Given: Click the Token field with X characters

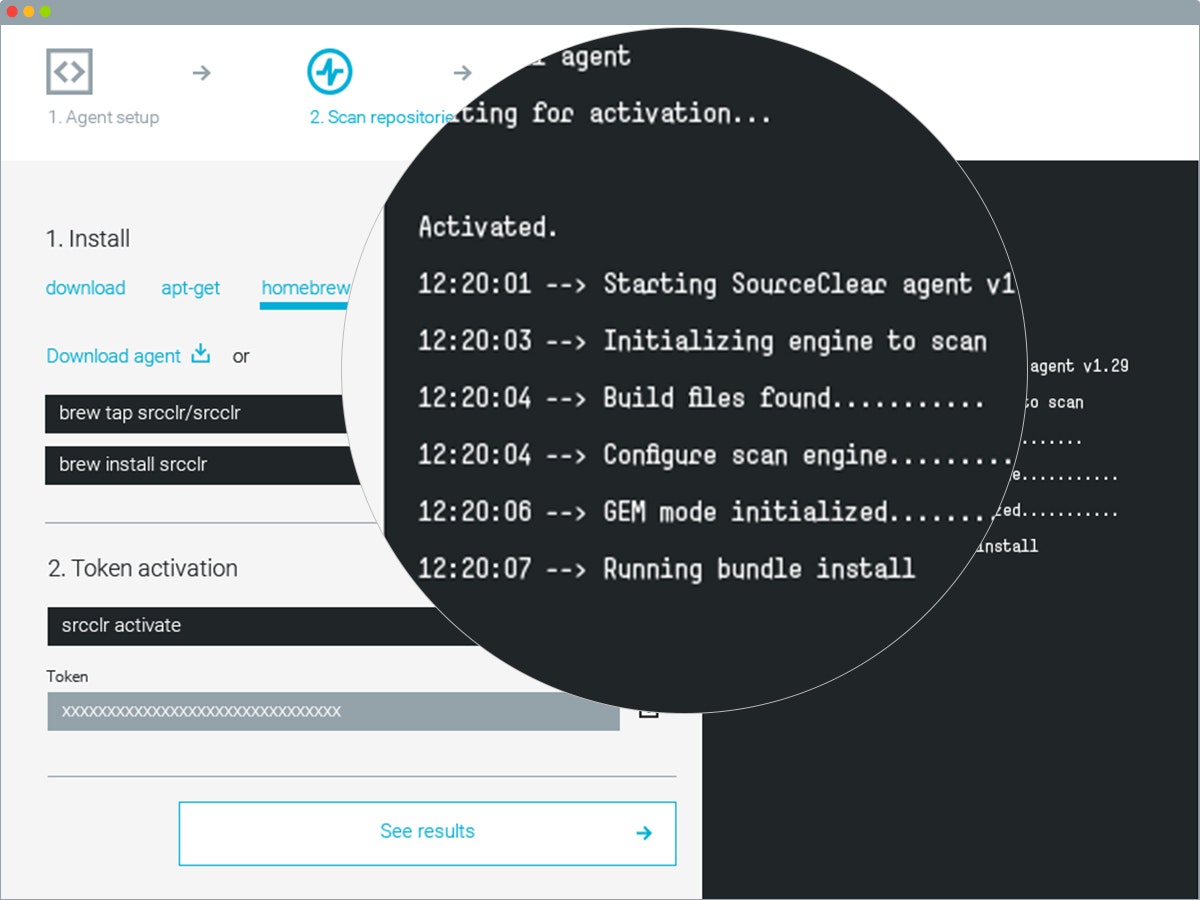Looking at the screenshot, I should pos(333,711).
